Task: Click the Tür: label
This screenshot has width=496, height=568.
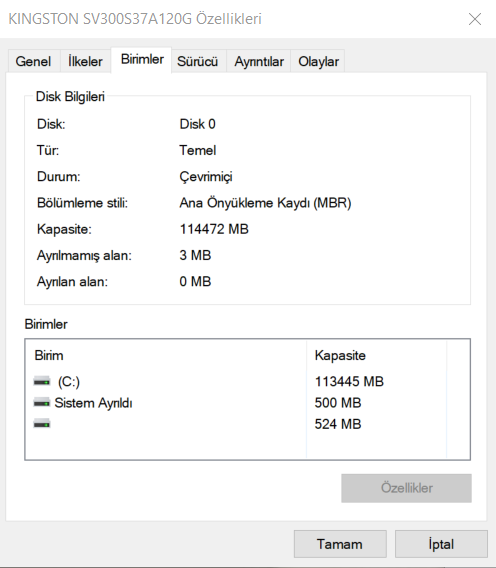Action: click(x=48, y=150)
